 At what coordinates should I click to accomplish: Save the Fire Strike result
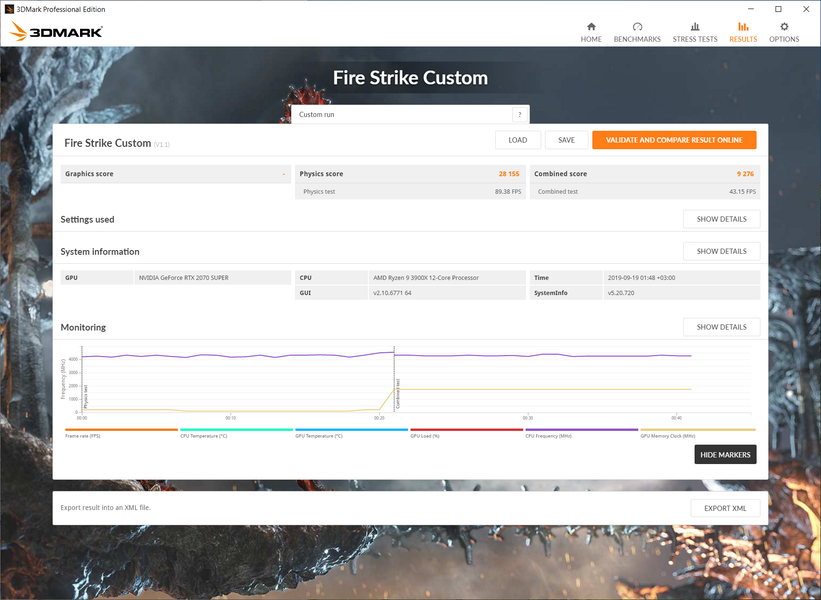tap(566, 140)
